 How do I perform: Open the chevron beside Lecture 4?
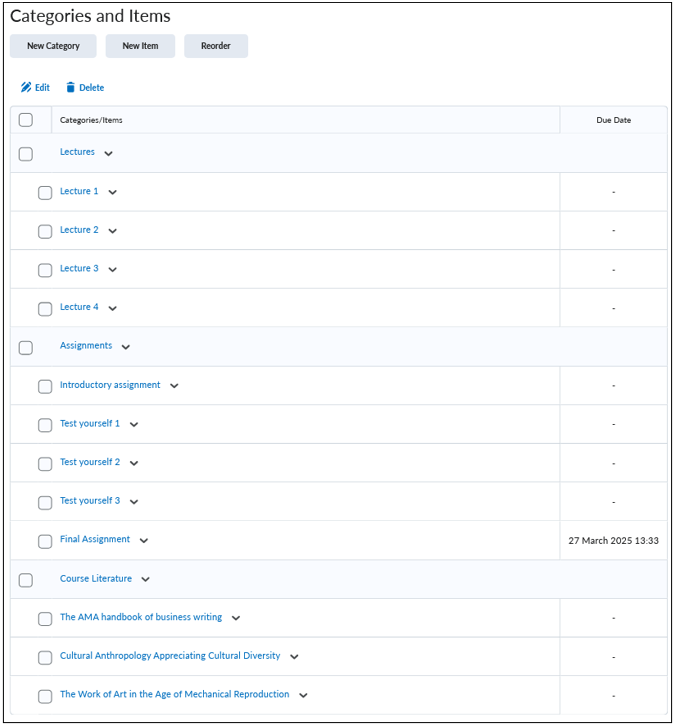point(112,308)
